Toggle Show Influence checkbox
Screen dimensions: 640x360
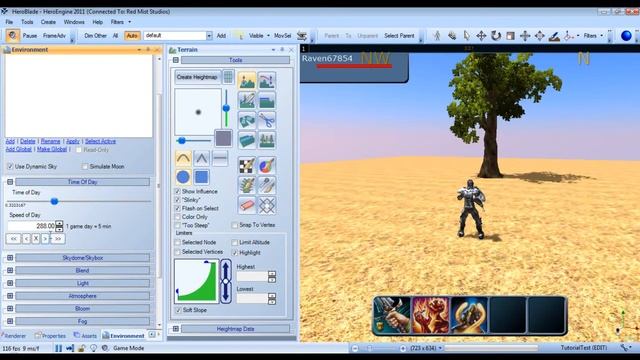point(178,191)
